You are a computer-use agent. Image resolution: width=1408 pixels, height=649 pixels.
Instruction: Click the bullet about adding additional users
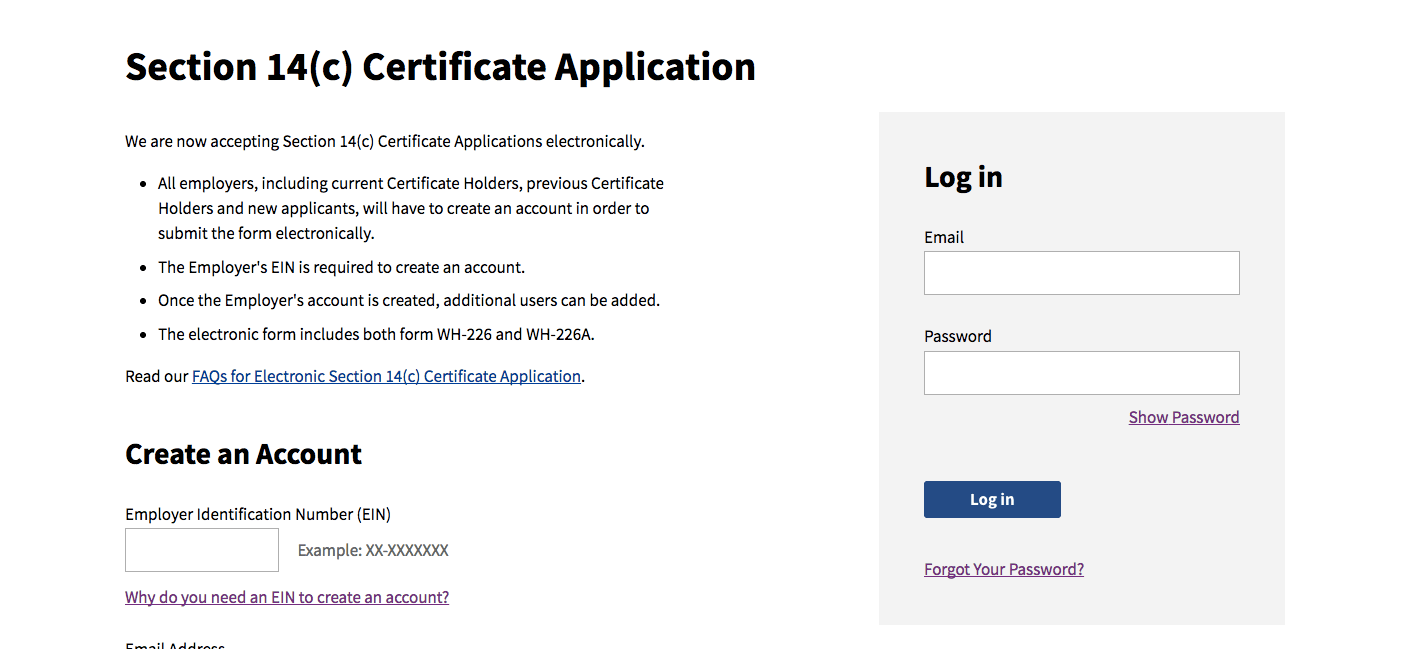coord(409,301)
